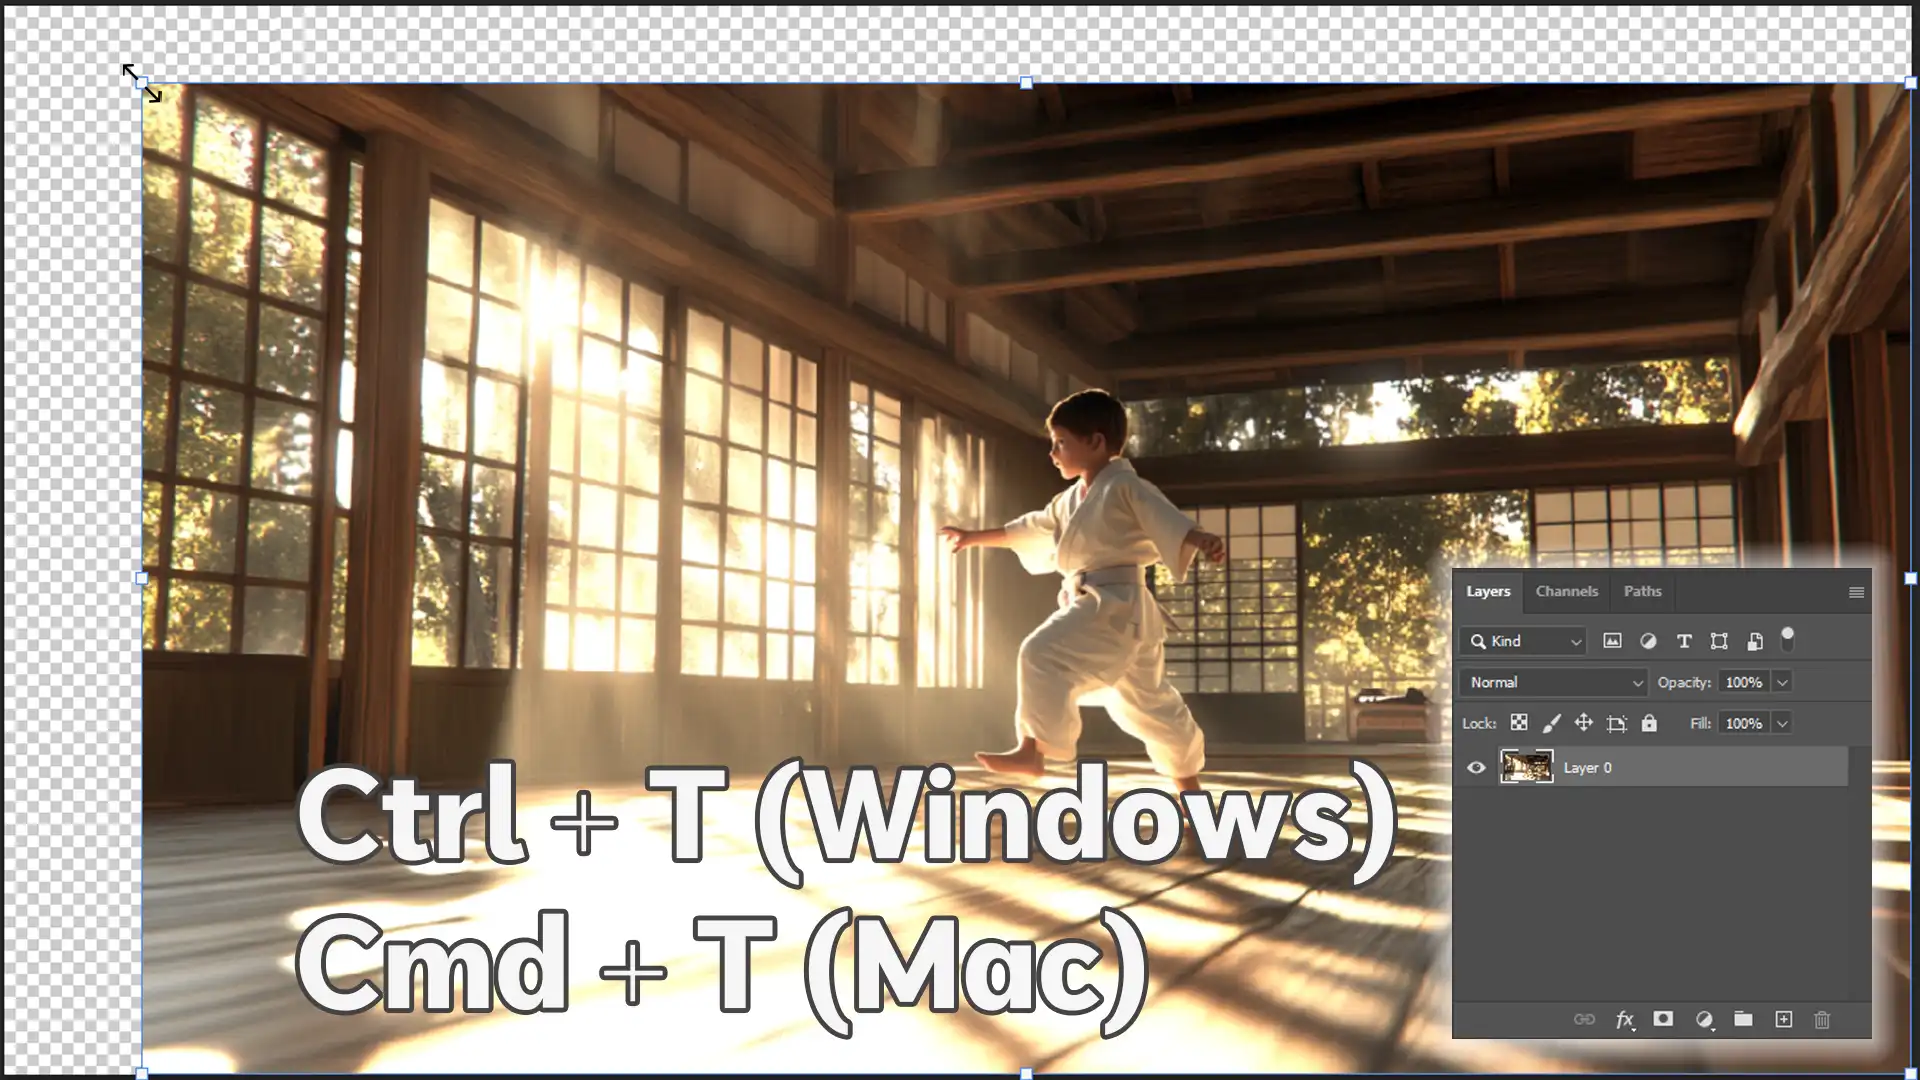Click the Create New Layer icon
Image resolution: width=1920 pixels, height=1080 pixels.
click(x=1783, y=1019)
